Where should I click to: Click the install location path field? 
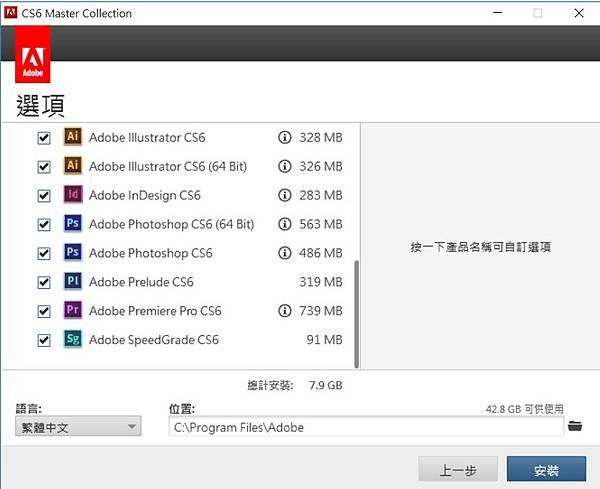(x=366, y=426)
